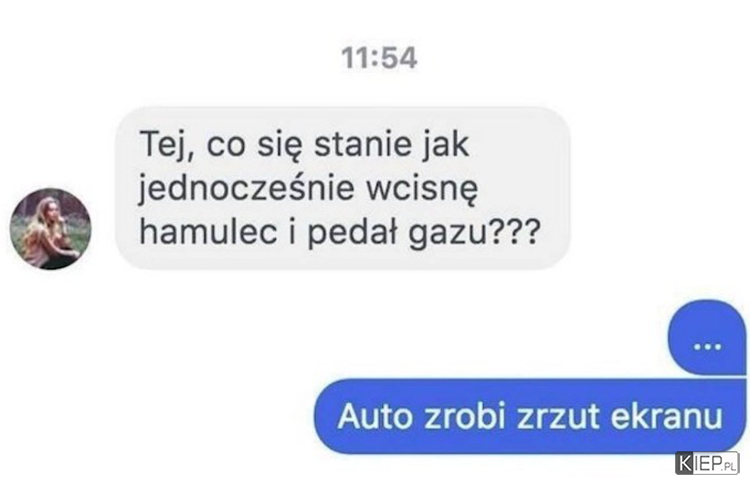Click the word 'zrobi' in the blue reply
The image size is (750, 485).
pyautogui.click(x=464, y=416)
